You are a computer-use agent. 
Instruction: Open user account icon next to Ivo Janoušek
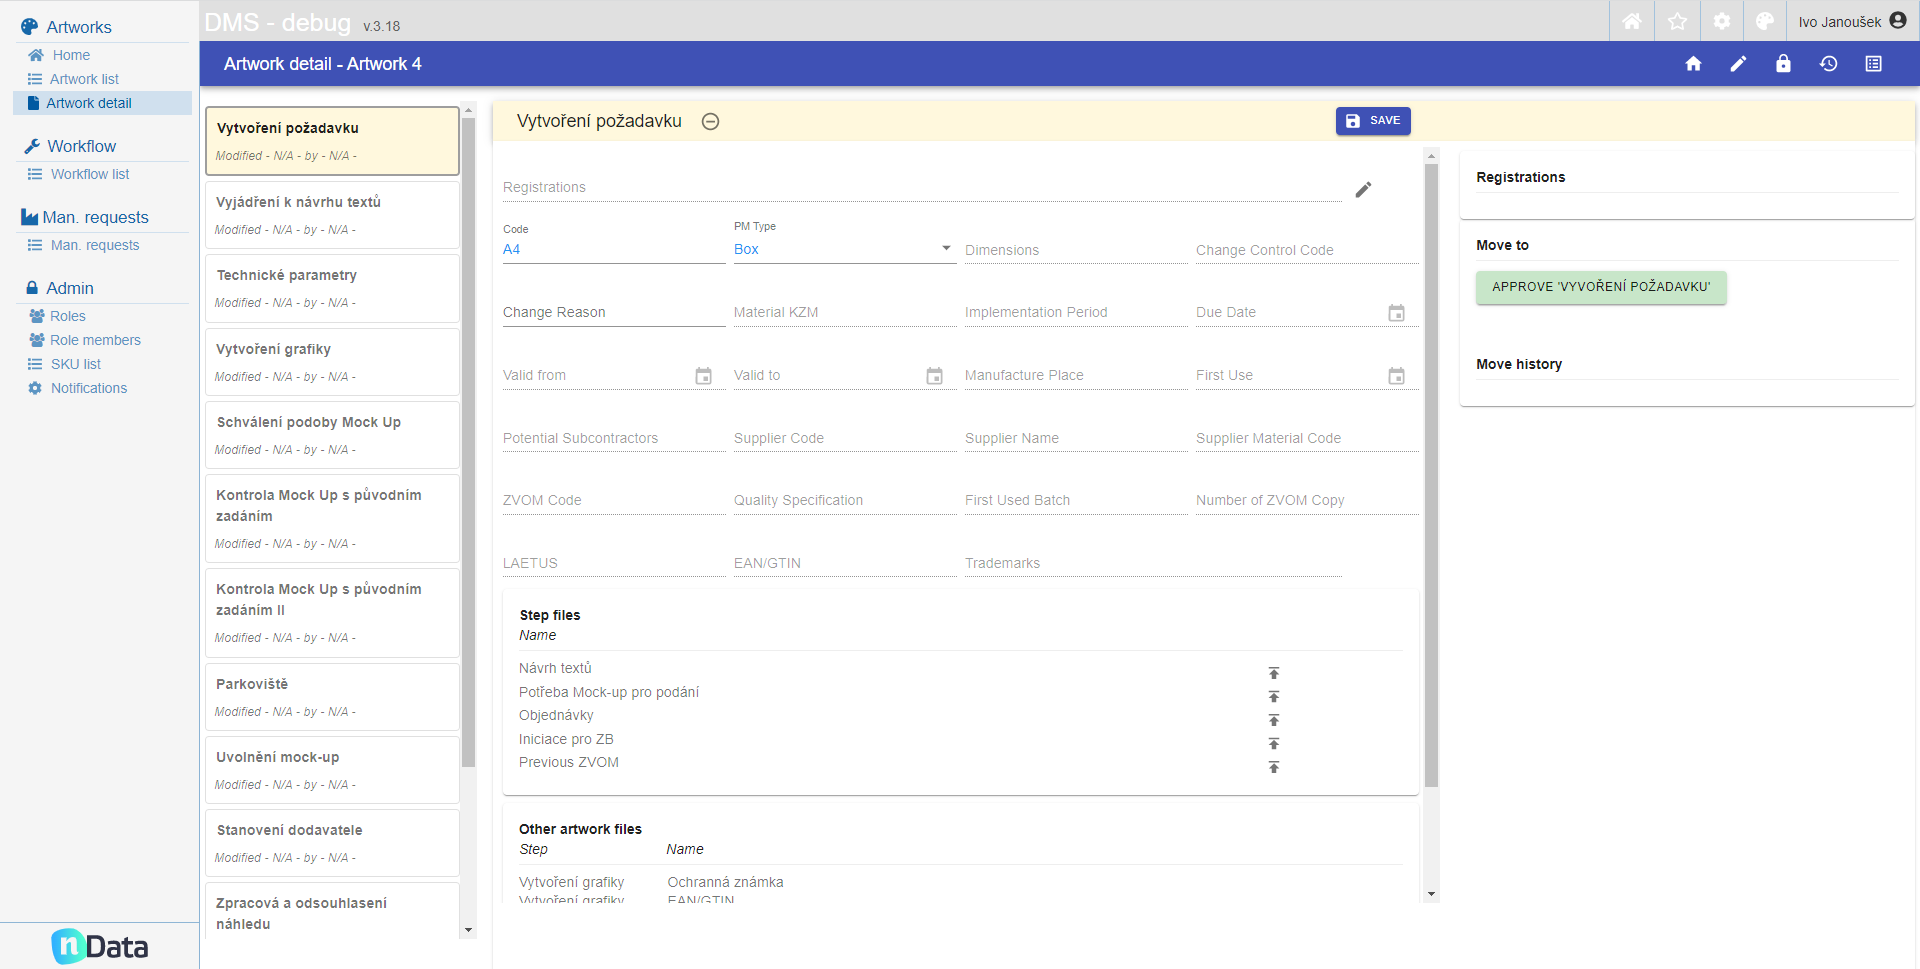click(x=1898, y=21)
